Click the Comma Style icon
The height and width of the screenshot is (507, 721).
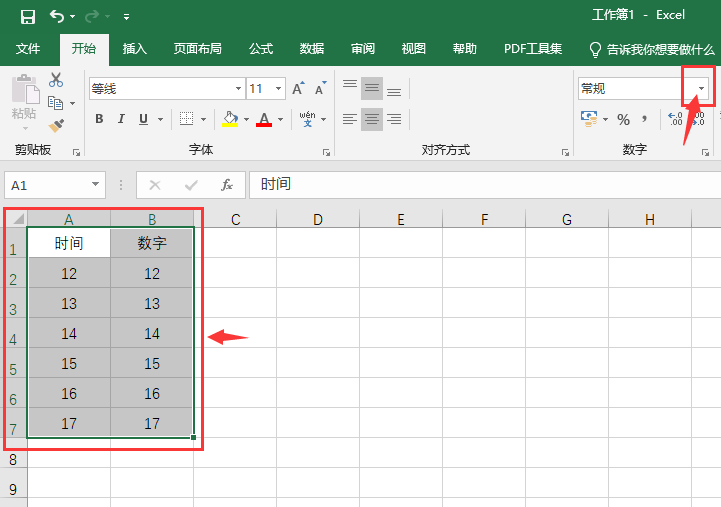(645, 120)
